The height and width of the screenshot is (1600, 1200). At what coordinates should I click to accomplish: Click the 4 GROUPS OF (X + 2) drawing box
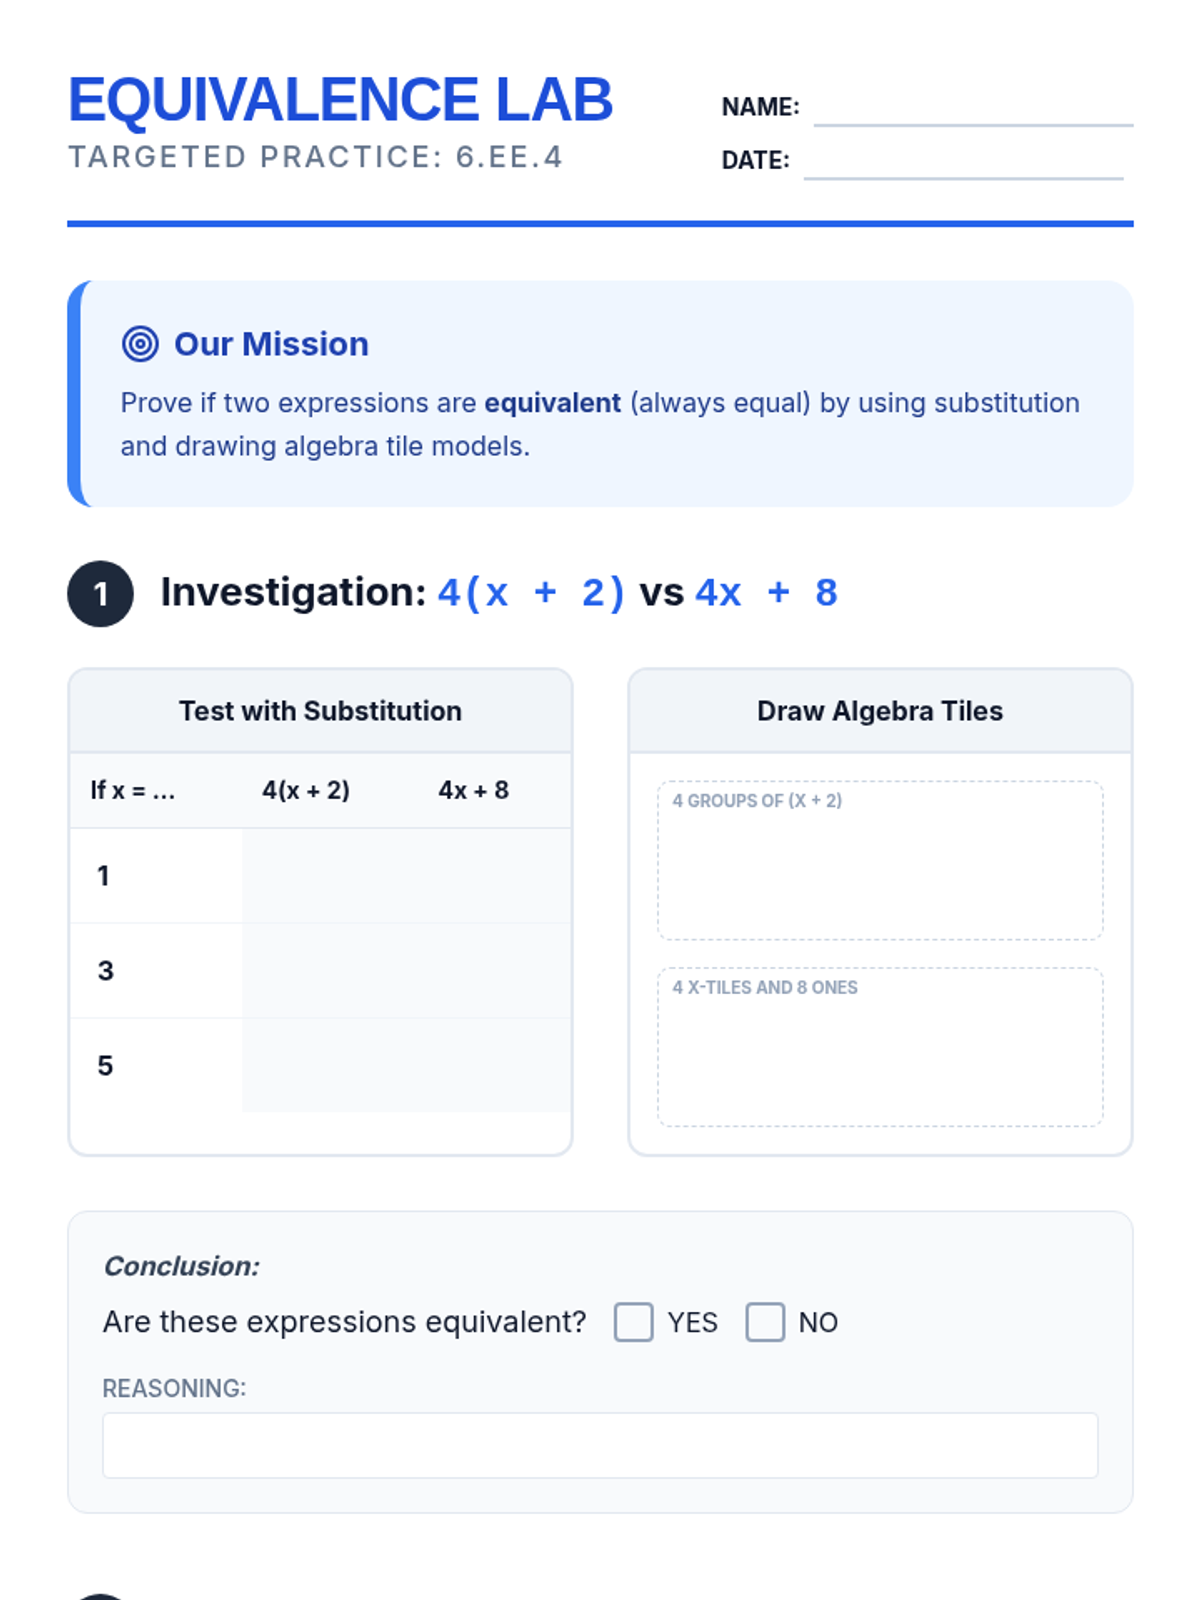point(880,860)
